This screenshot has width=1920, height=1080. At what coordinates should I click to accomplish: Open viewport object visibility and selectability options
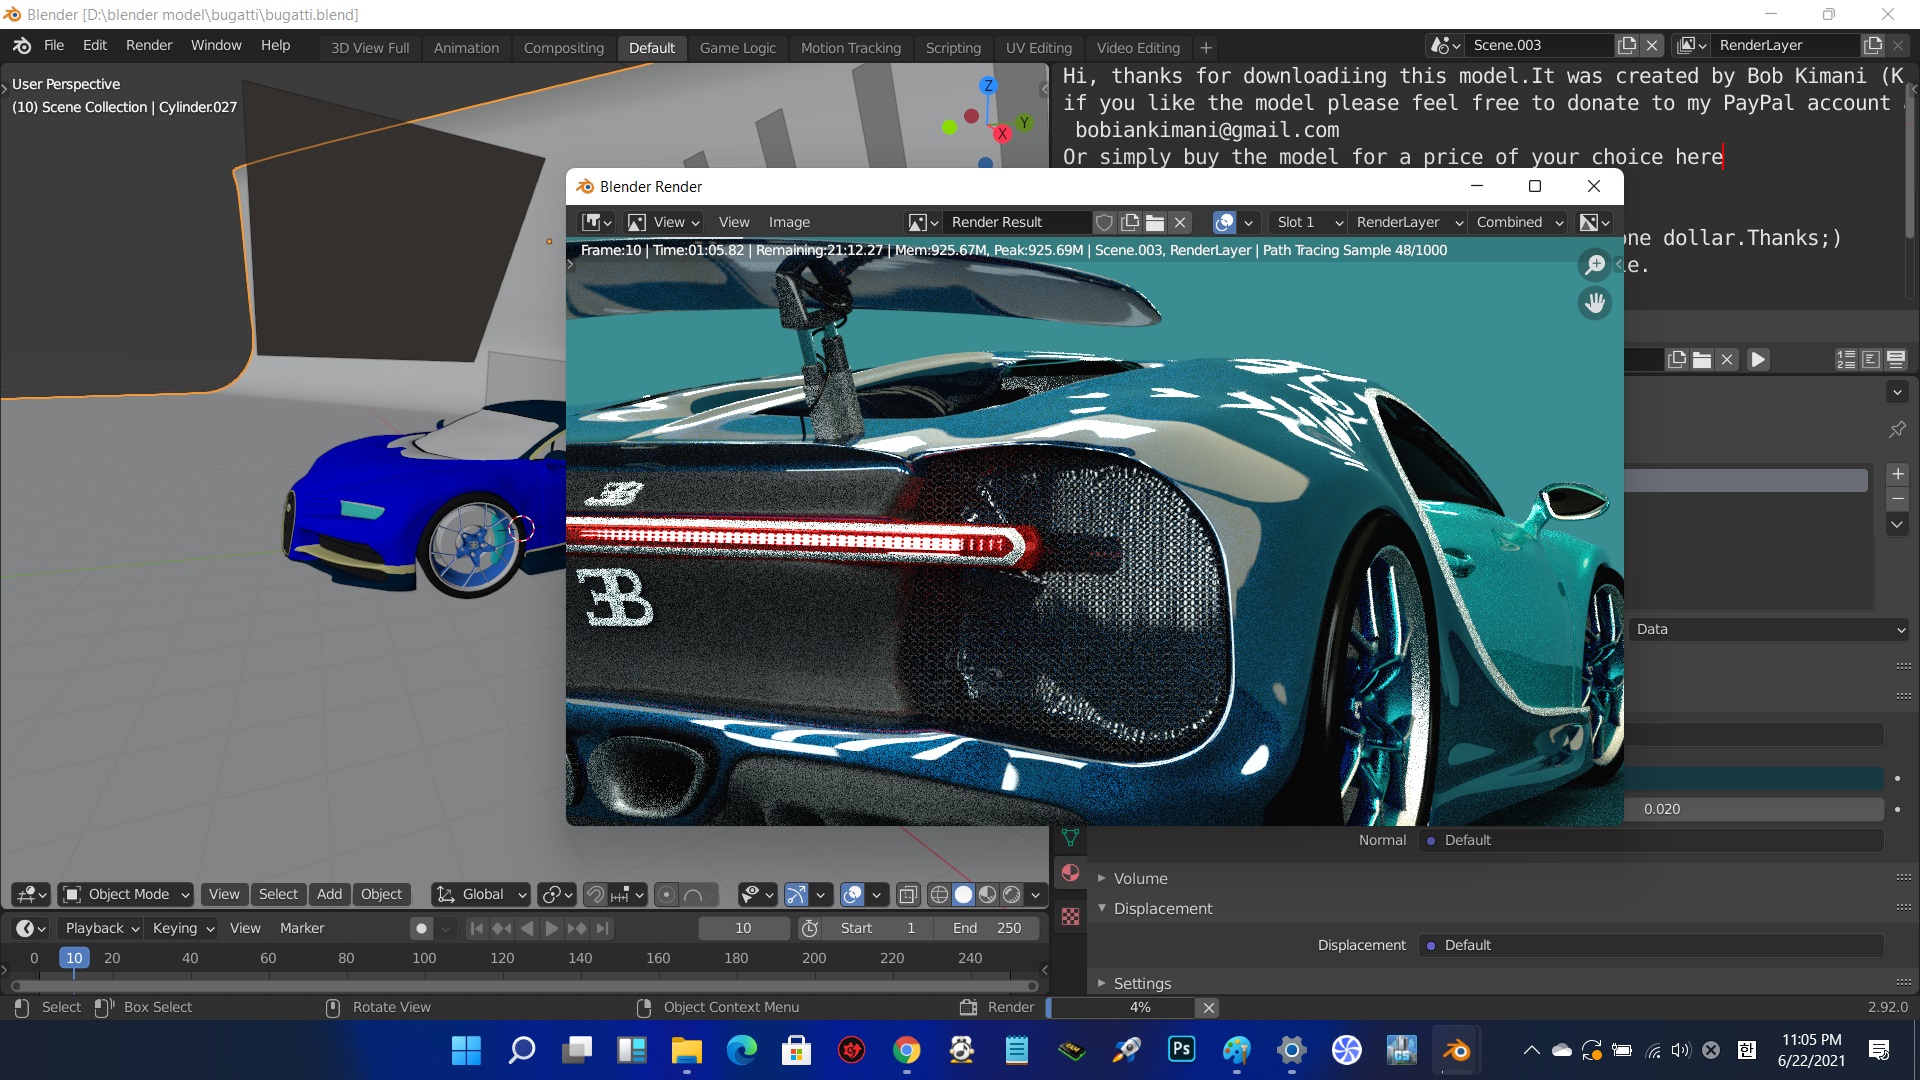click(x=757, y=894)
